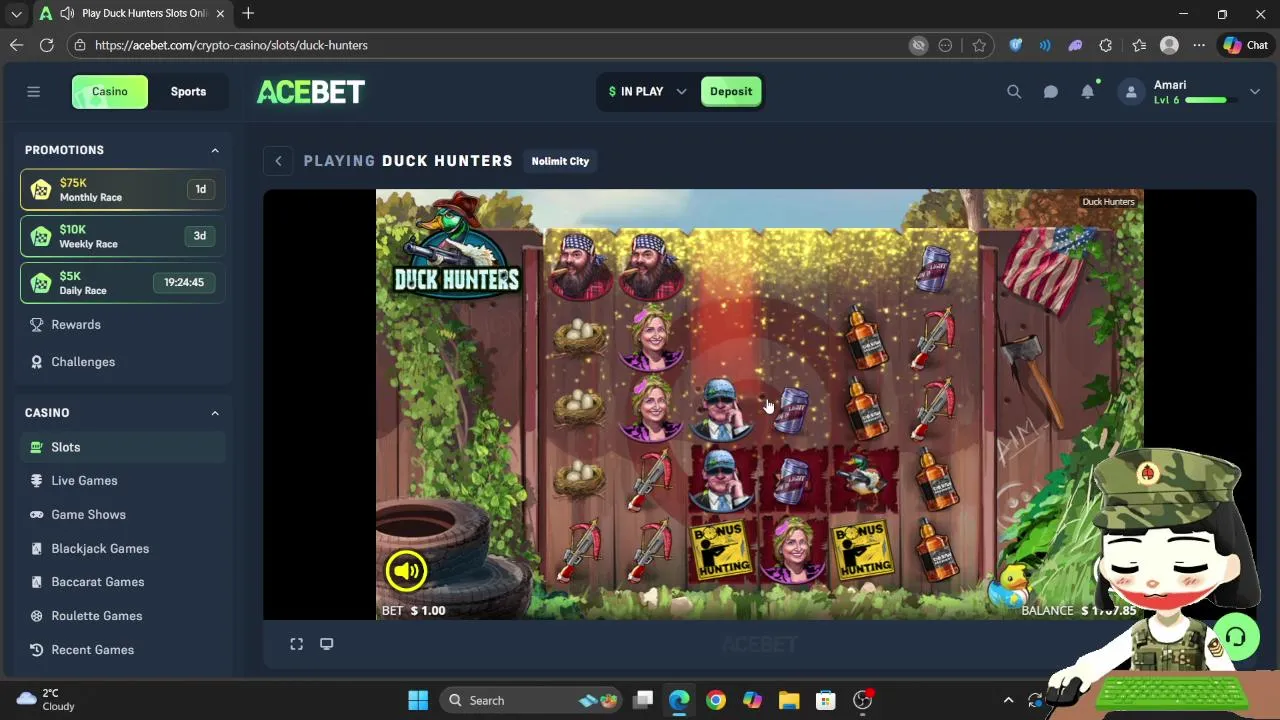Open the weather widget showing 2°C Cloudy
The width and height of the screenshot is (1280, 720).
(47, 700)
